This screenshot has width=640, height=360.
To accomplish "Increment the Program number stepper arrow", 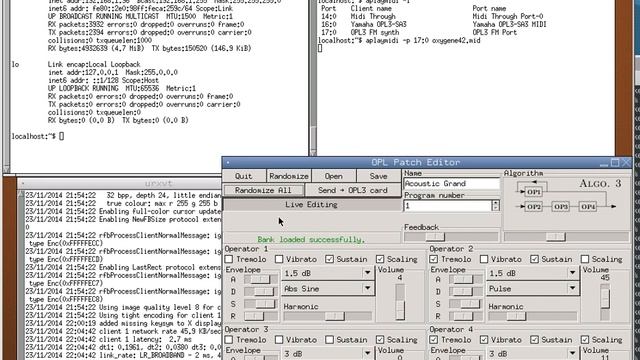I will 496,203.
